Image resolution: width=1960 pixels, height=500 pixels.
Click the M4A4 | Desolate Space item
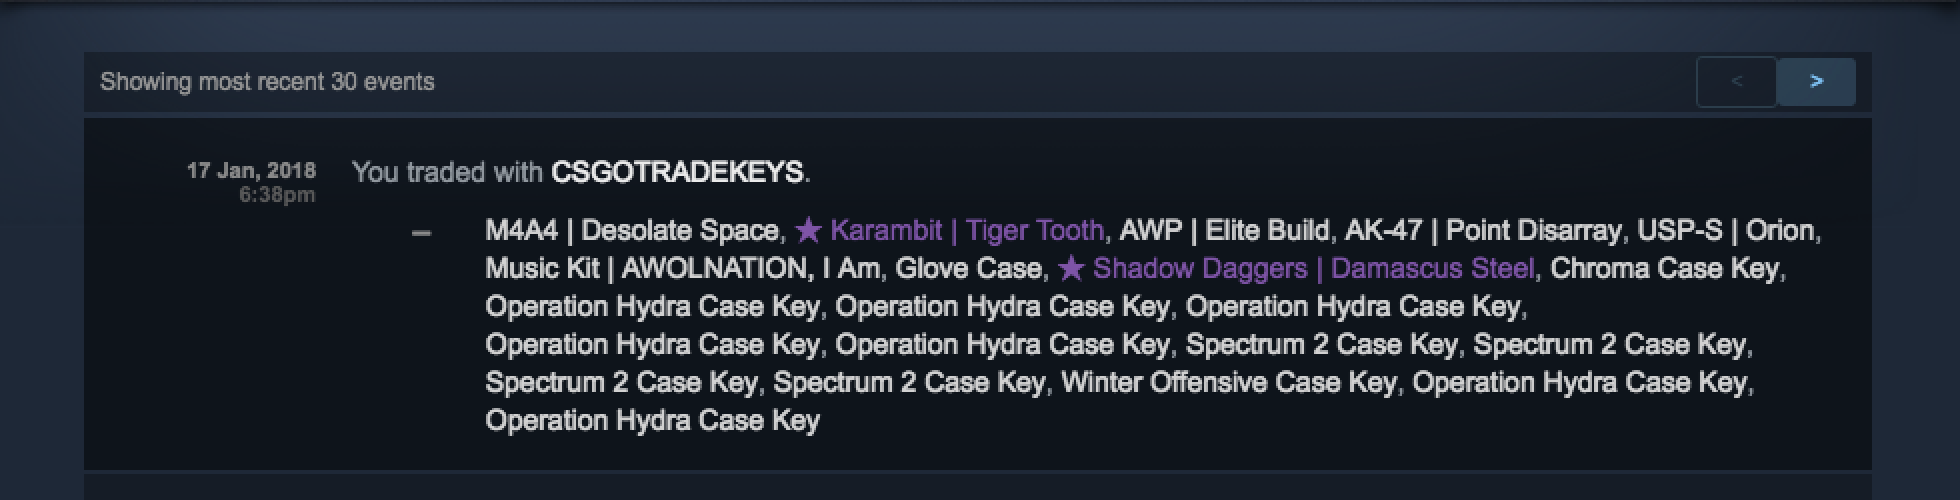[x=632, y=231]
